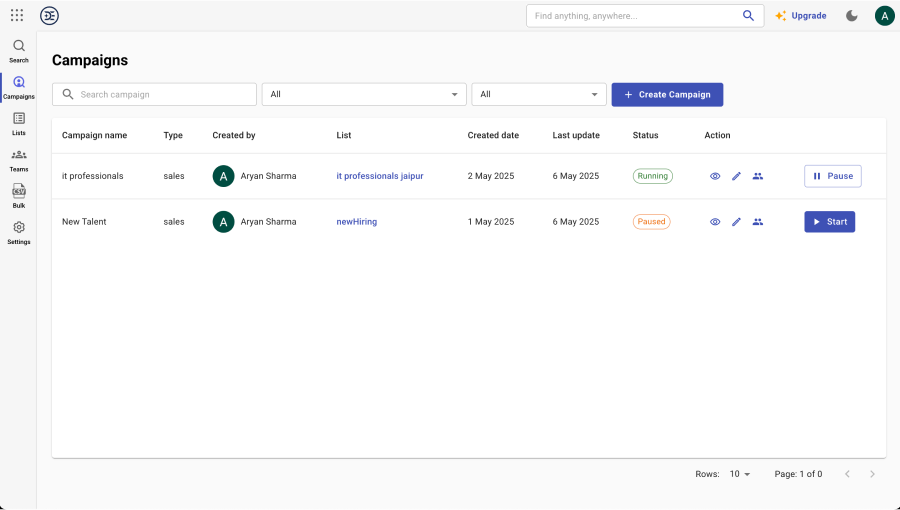Open Search from the sidebar
This screenshot has height=510, width=900.
click(x=18, y=51)
